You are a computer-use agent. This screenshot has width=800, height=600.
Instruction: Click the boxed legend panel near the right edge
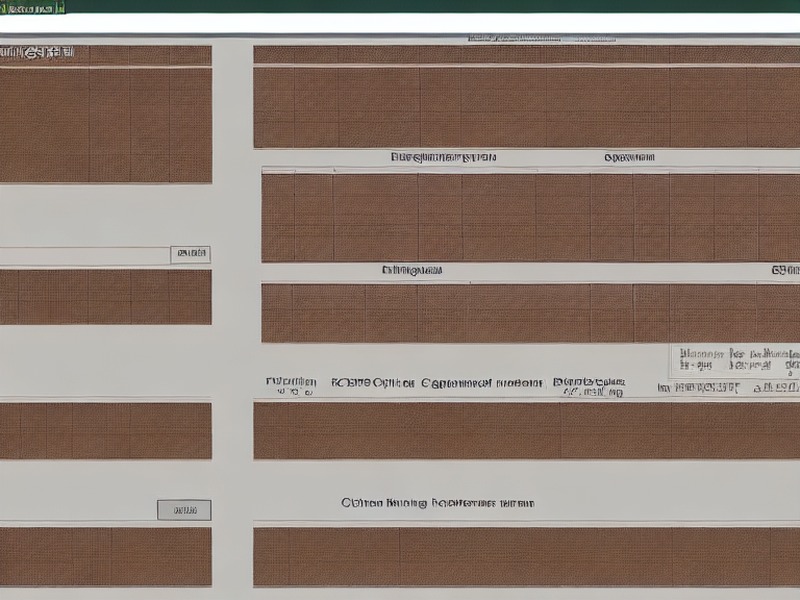coord(735,361)
